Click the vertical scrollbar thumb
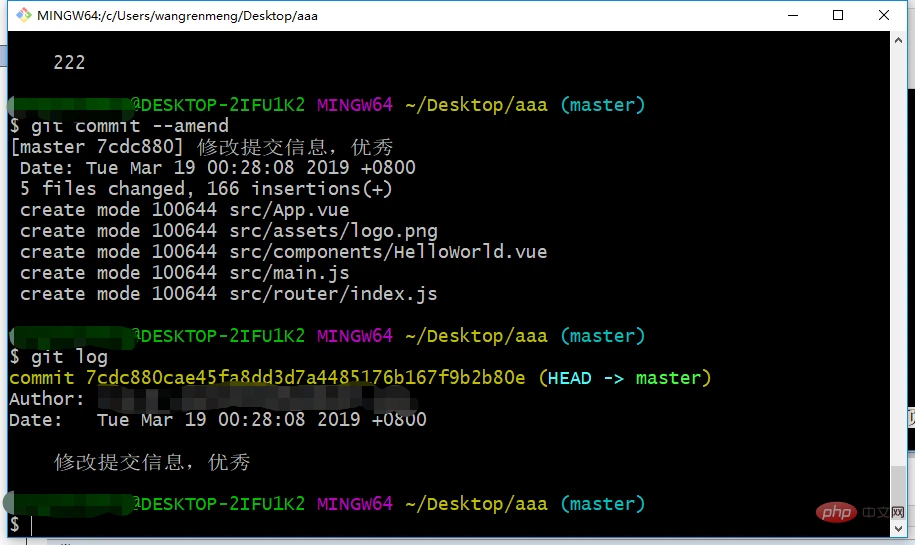The width and height of the screenshot is (915, 545). pyautogui.click(x=899, y=493)
